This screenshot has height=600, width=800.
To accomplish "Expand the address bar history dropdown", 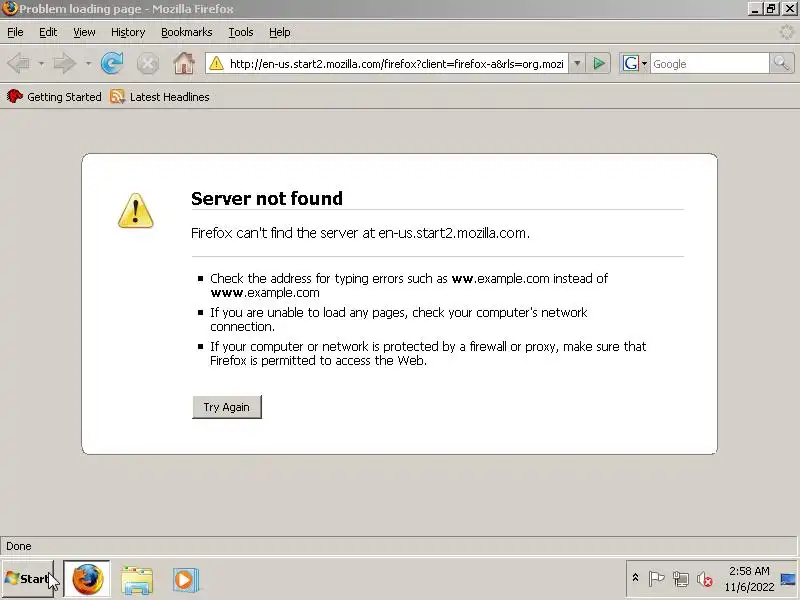I will click(x=577, y=64).
